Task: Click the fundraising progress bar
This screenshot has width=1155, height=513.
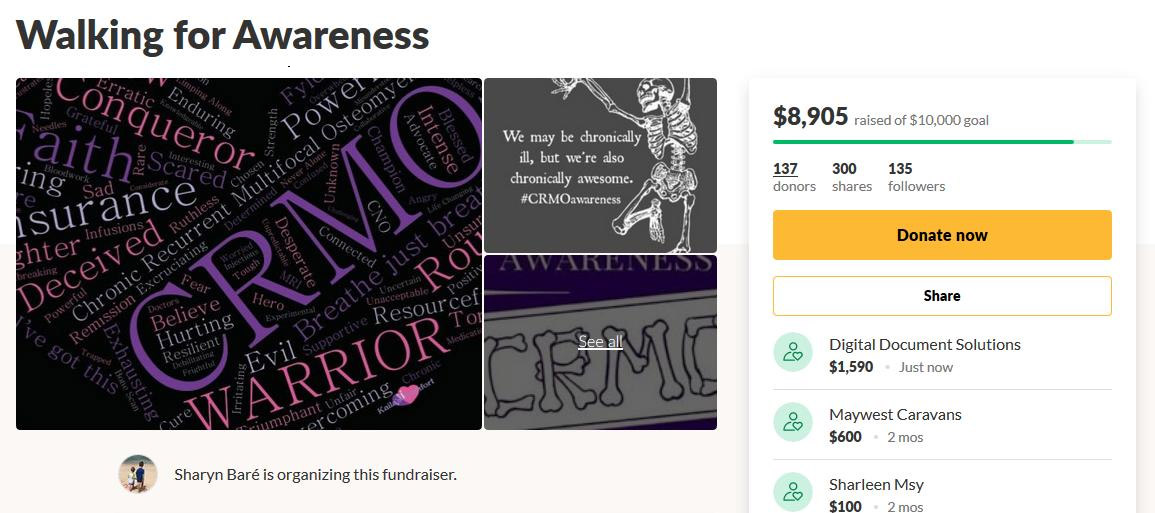Action: pyautogui.click(x=942, y=142)
